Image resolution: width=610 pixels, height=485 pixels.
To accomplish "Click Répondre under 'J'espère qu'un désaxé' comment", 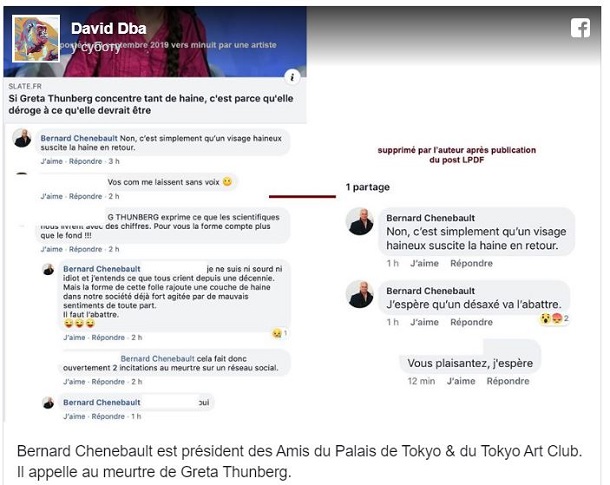I will 472,322.
